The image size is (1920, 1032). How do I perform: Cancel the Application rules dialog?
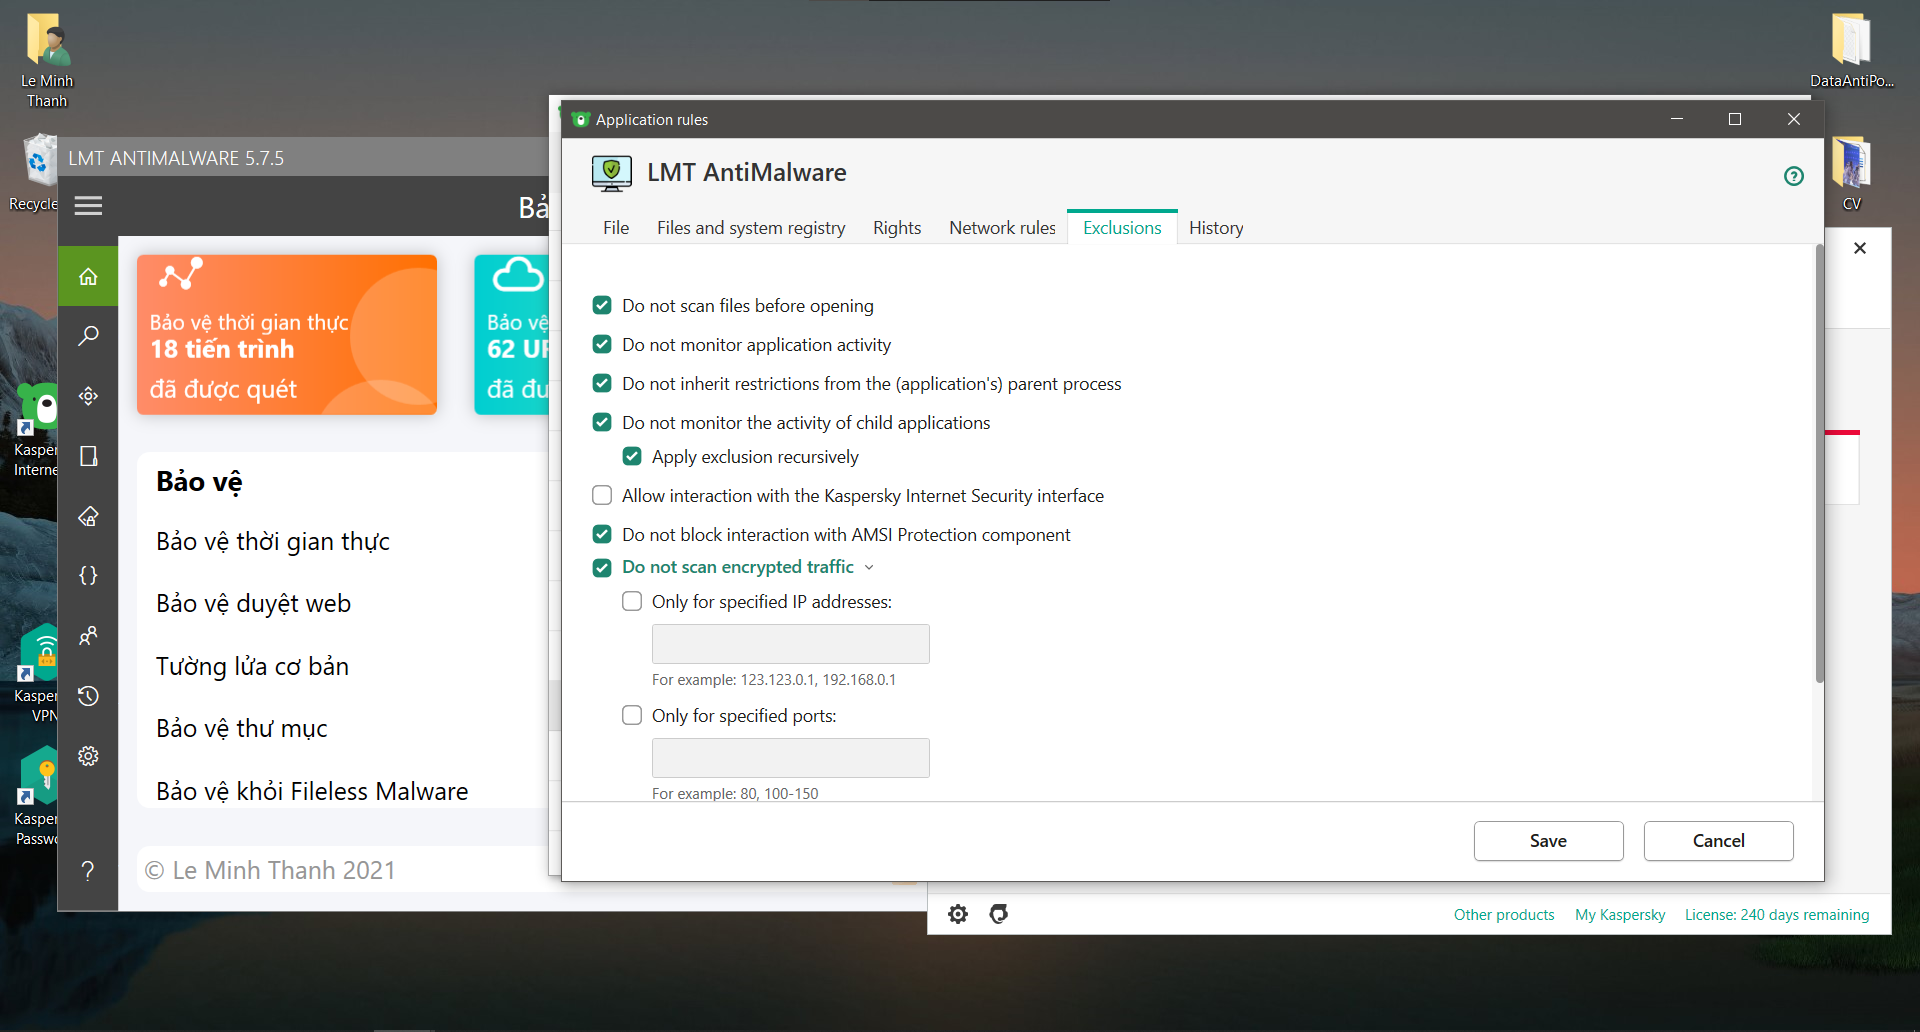(x=1718, y=841)
